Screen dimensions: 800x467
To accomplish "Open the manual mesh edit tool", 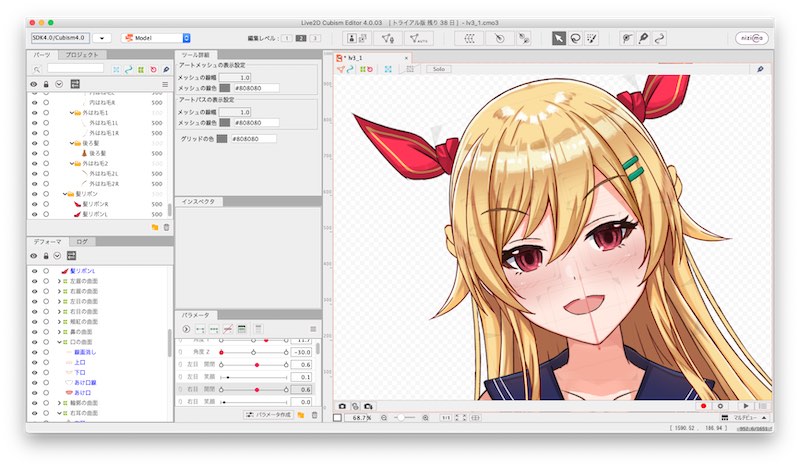I will (388, 38).
